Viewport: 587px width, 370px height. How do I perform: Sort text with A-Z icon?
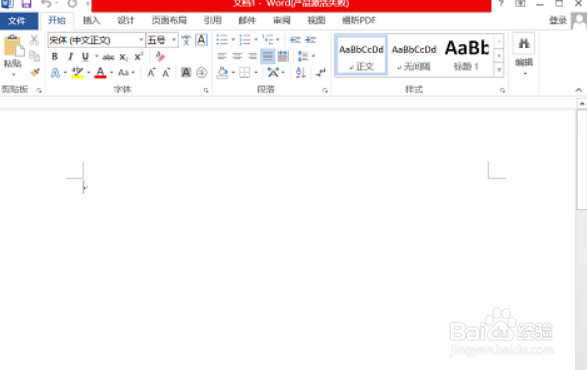(x=301, y=72)
